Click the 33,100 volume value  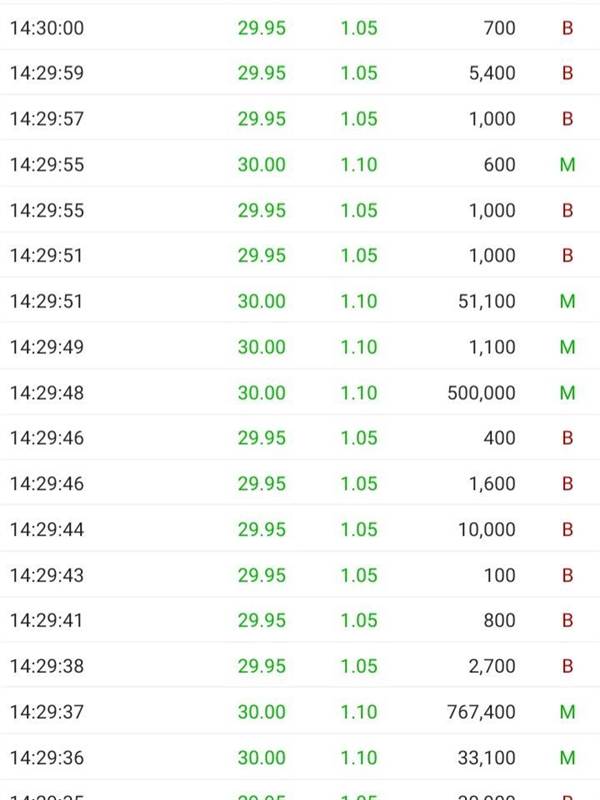486,758
